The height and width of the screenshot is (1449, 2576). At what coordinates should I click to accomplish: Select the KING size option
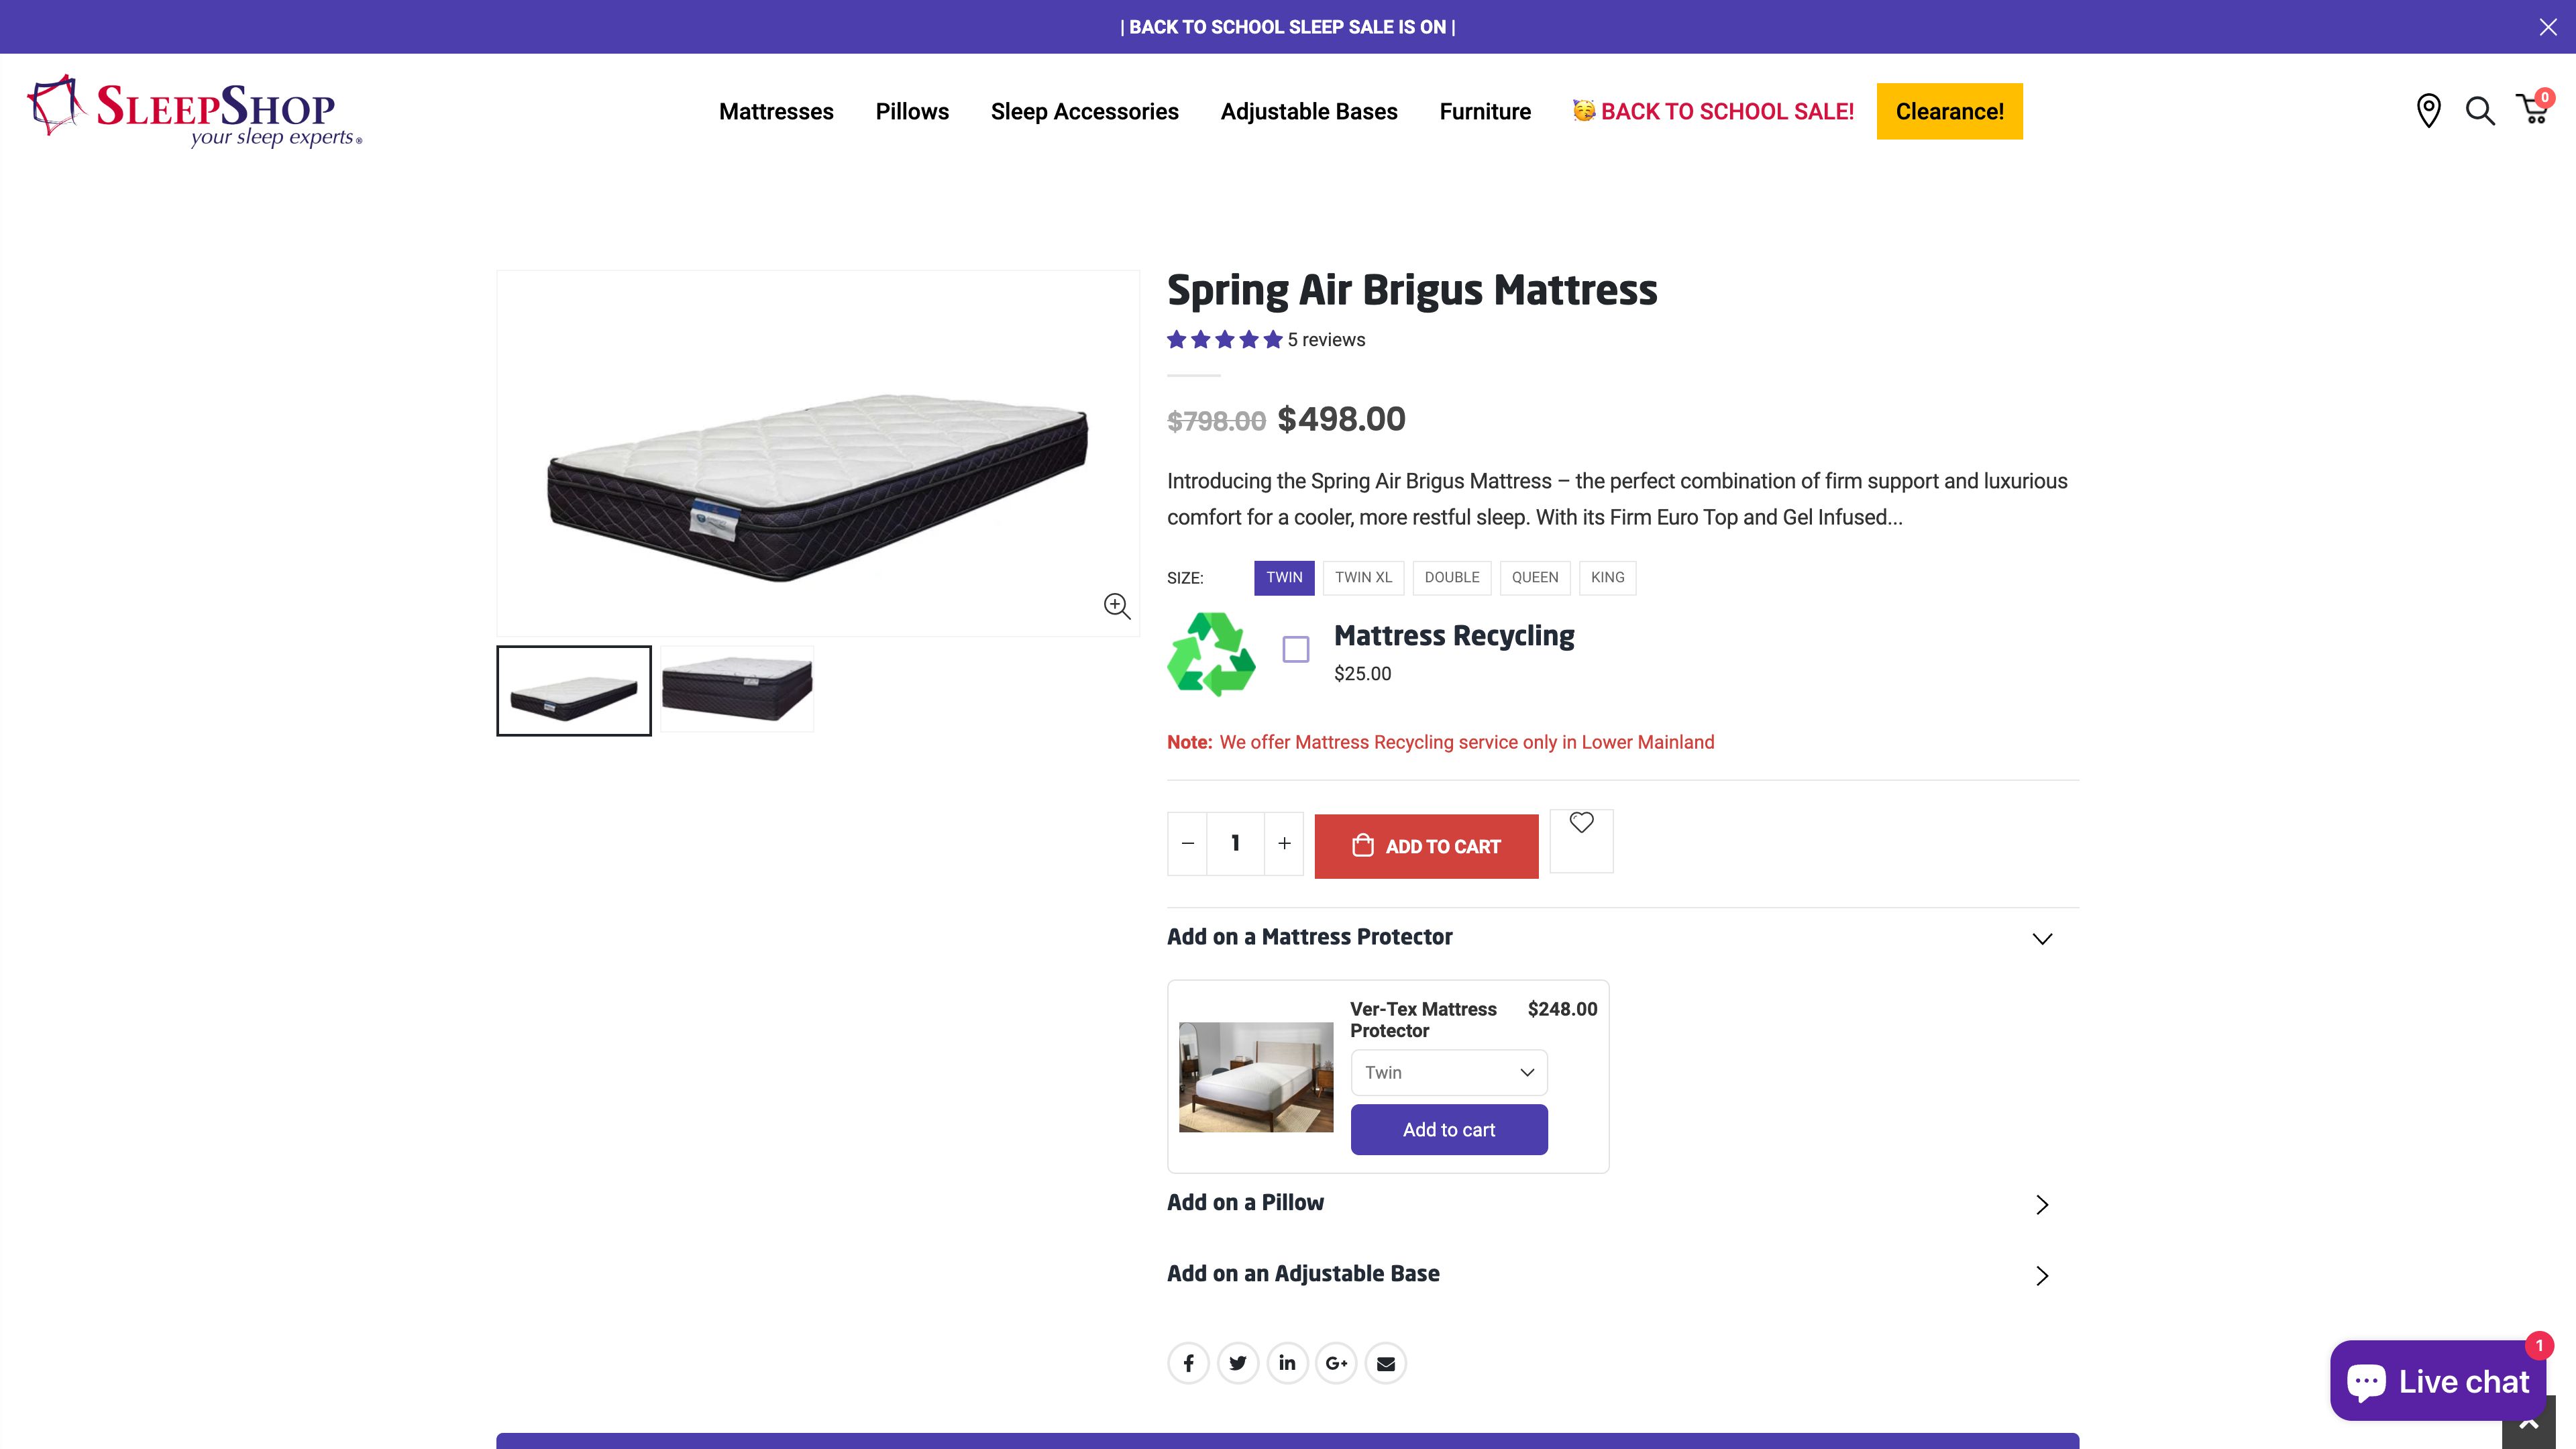click(1607, 577)
